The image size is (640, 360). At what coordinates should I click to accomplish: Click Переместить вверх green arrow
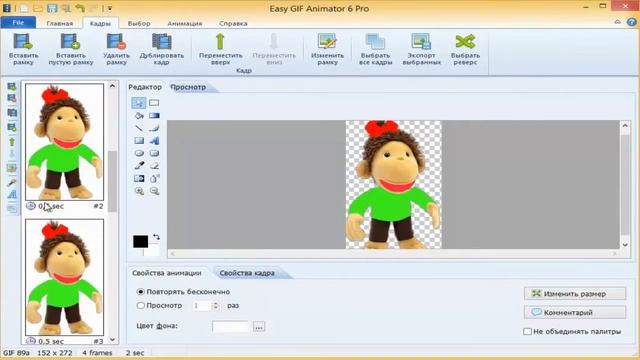pos(220,42)
